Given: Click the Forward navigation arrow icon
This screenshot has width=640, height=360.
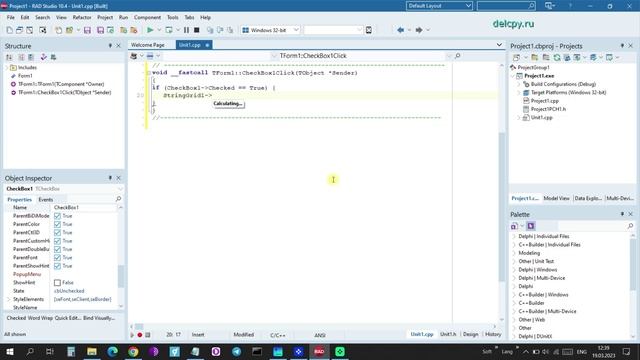Looking at the screenshot, I should pos(419,30).
